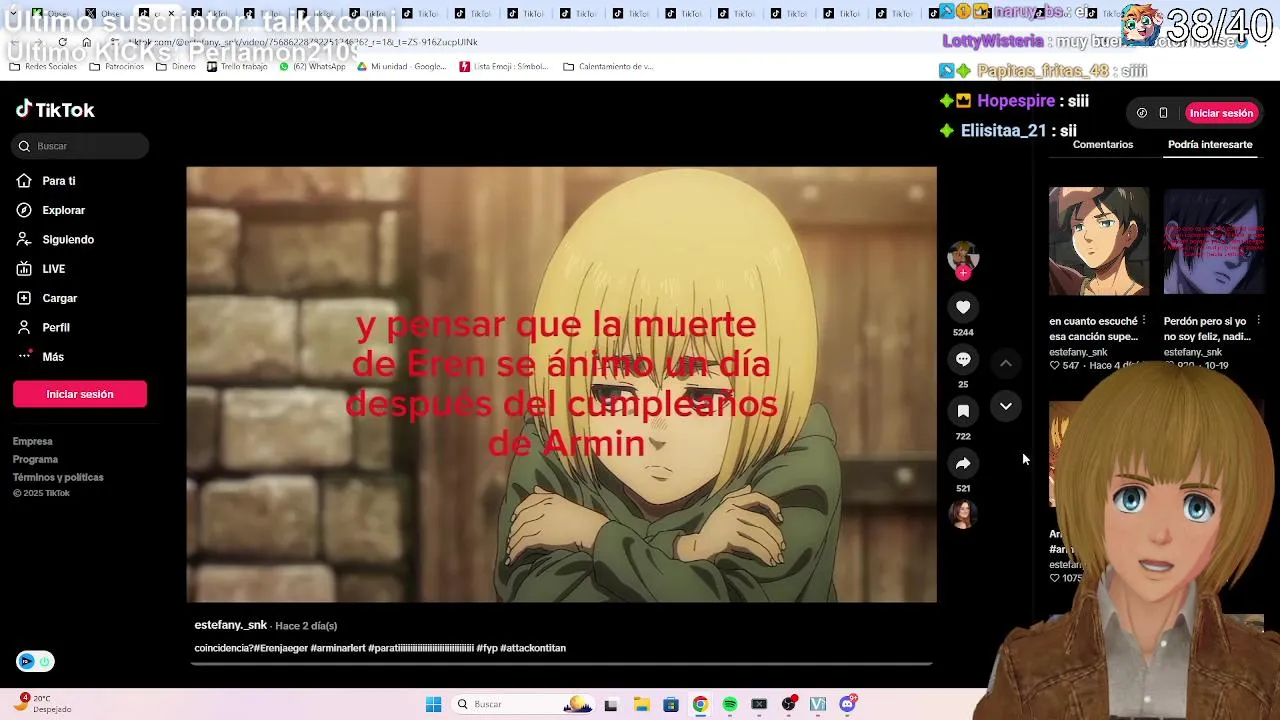Click the browser home icon
Image resolution: width=1280 pixels, height=720 pixels.
(87, 42)
